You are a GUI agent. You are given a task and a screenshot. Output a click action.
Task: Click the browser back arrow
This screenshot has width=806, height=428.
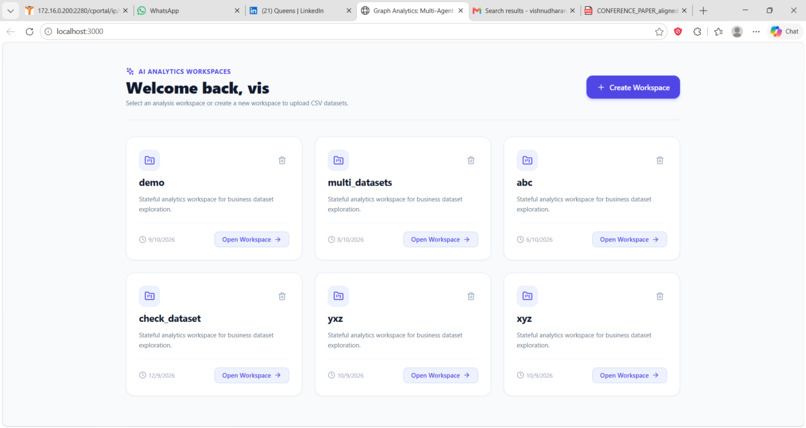[x=10, y=31]
